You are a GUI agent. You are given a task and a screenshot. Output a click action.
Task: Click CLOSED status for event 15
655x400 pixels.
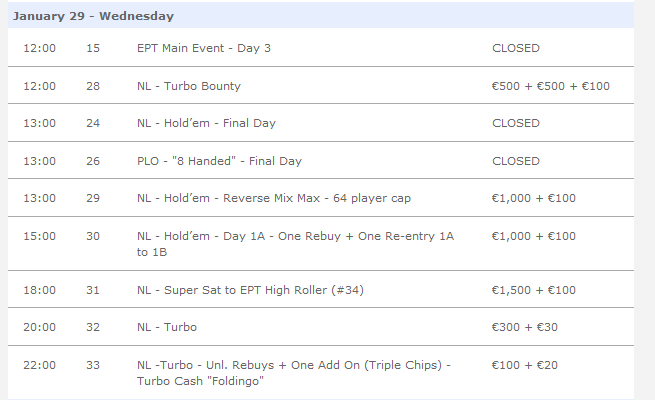(516, 48)
